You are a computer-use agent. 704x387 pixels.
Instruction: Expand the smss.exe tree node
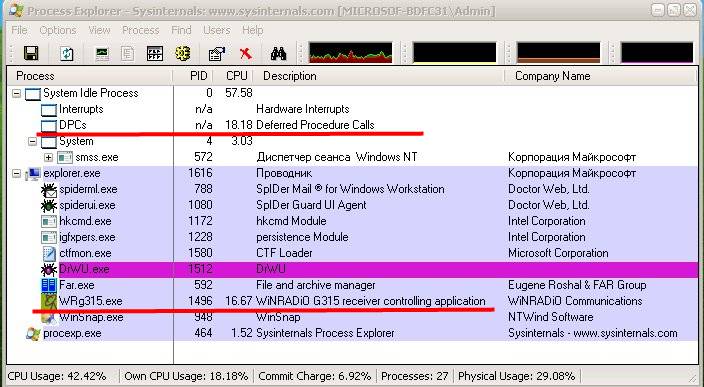[48, 158]
